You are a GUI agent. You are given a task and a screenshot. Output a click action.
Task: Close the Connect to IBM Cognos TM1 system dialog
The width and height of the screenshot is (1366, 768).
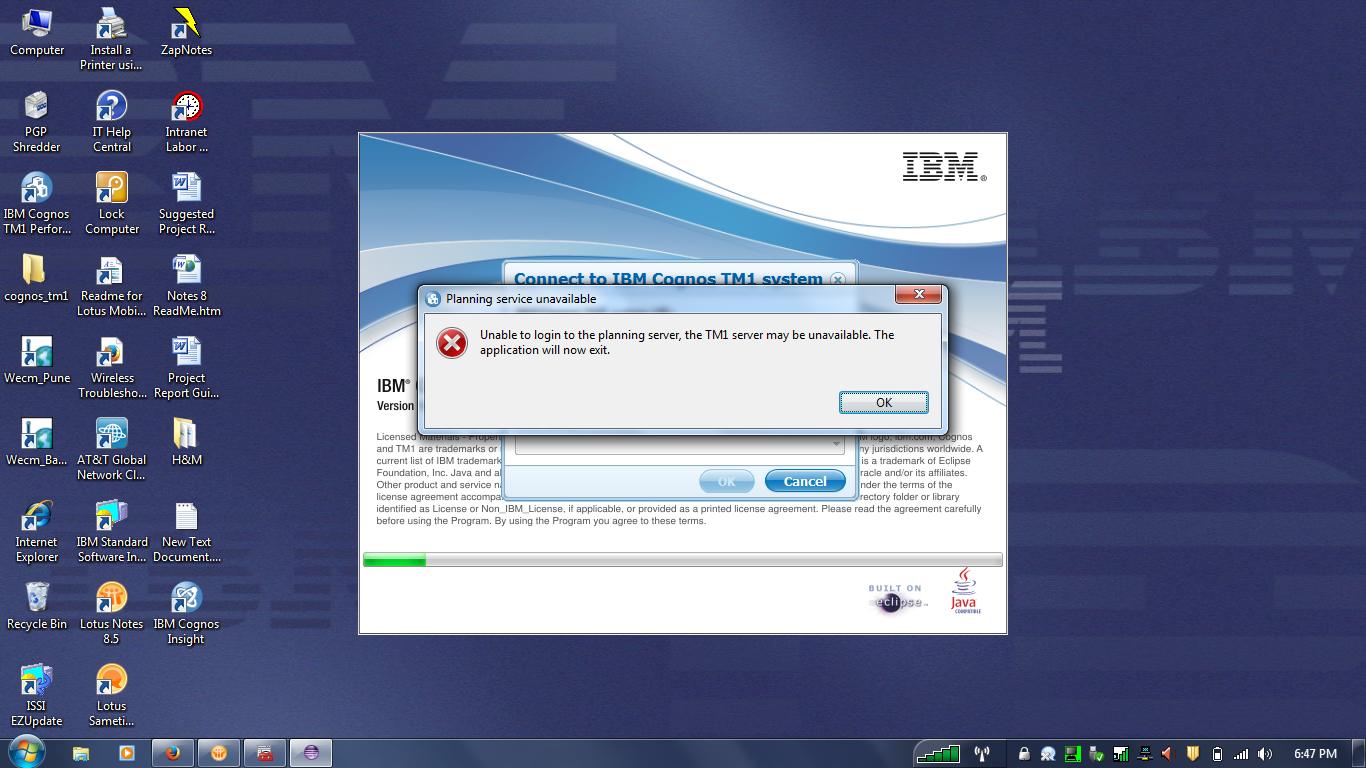(838, 279)
